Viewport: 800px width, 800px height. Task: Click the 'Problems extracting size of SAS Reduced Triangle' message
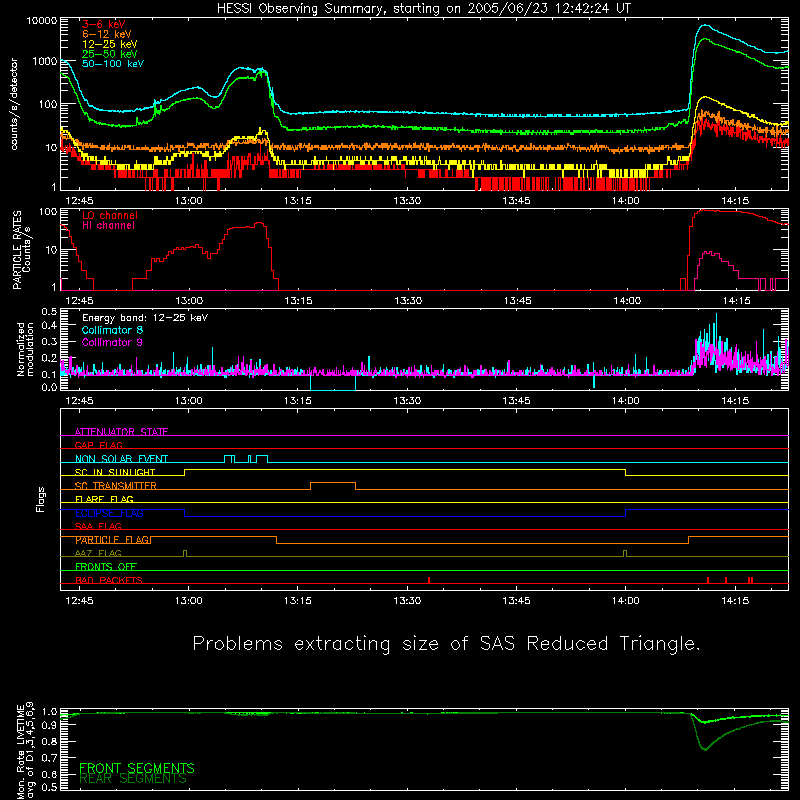point(446,644)
